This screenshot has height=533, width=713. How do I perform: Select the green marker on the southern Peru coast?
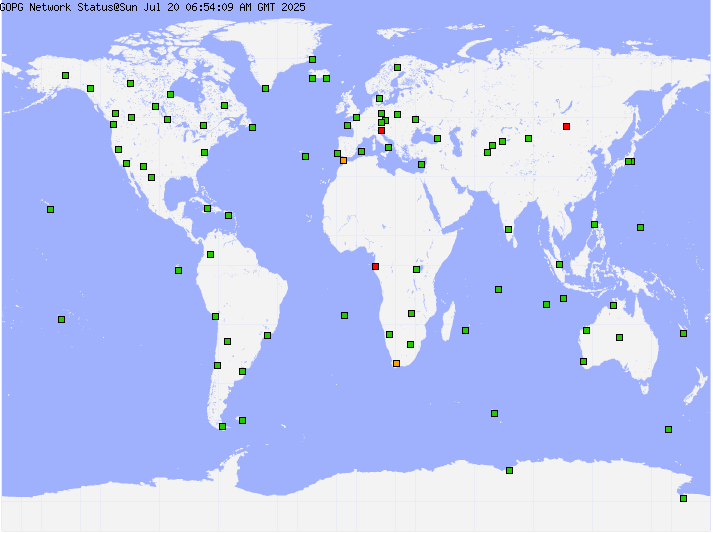coord(216,317)
